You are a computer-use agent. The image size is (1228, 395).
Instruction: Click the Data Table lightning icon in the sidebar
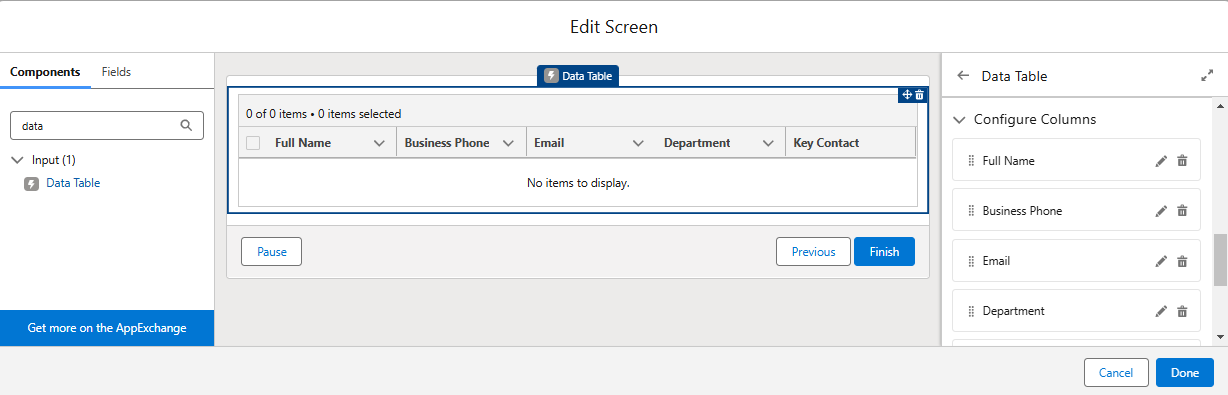[31, 183]
